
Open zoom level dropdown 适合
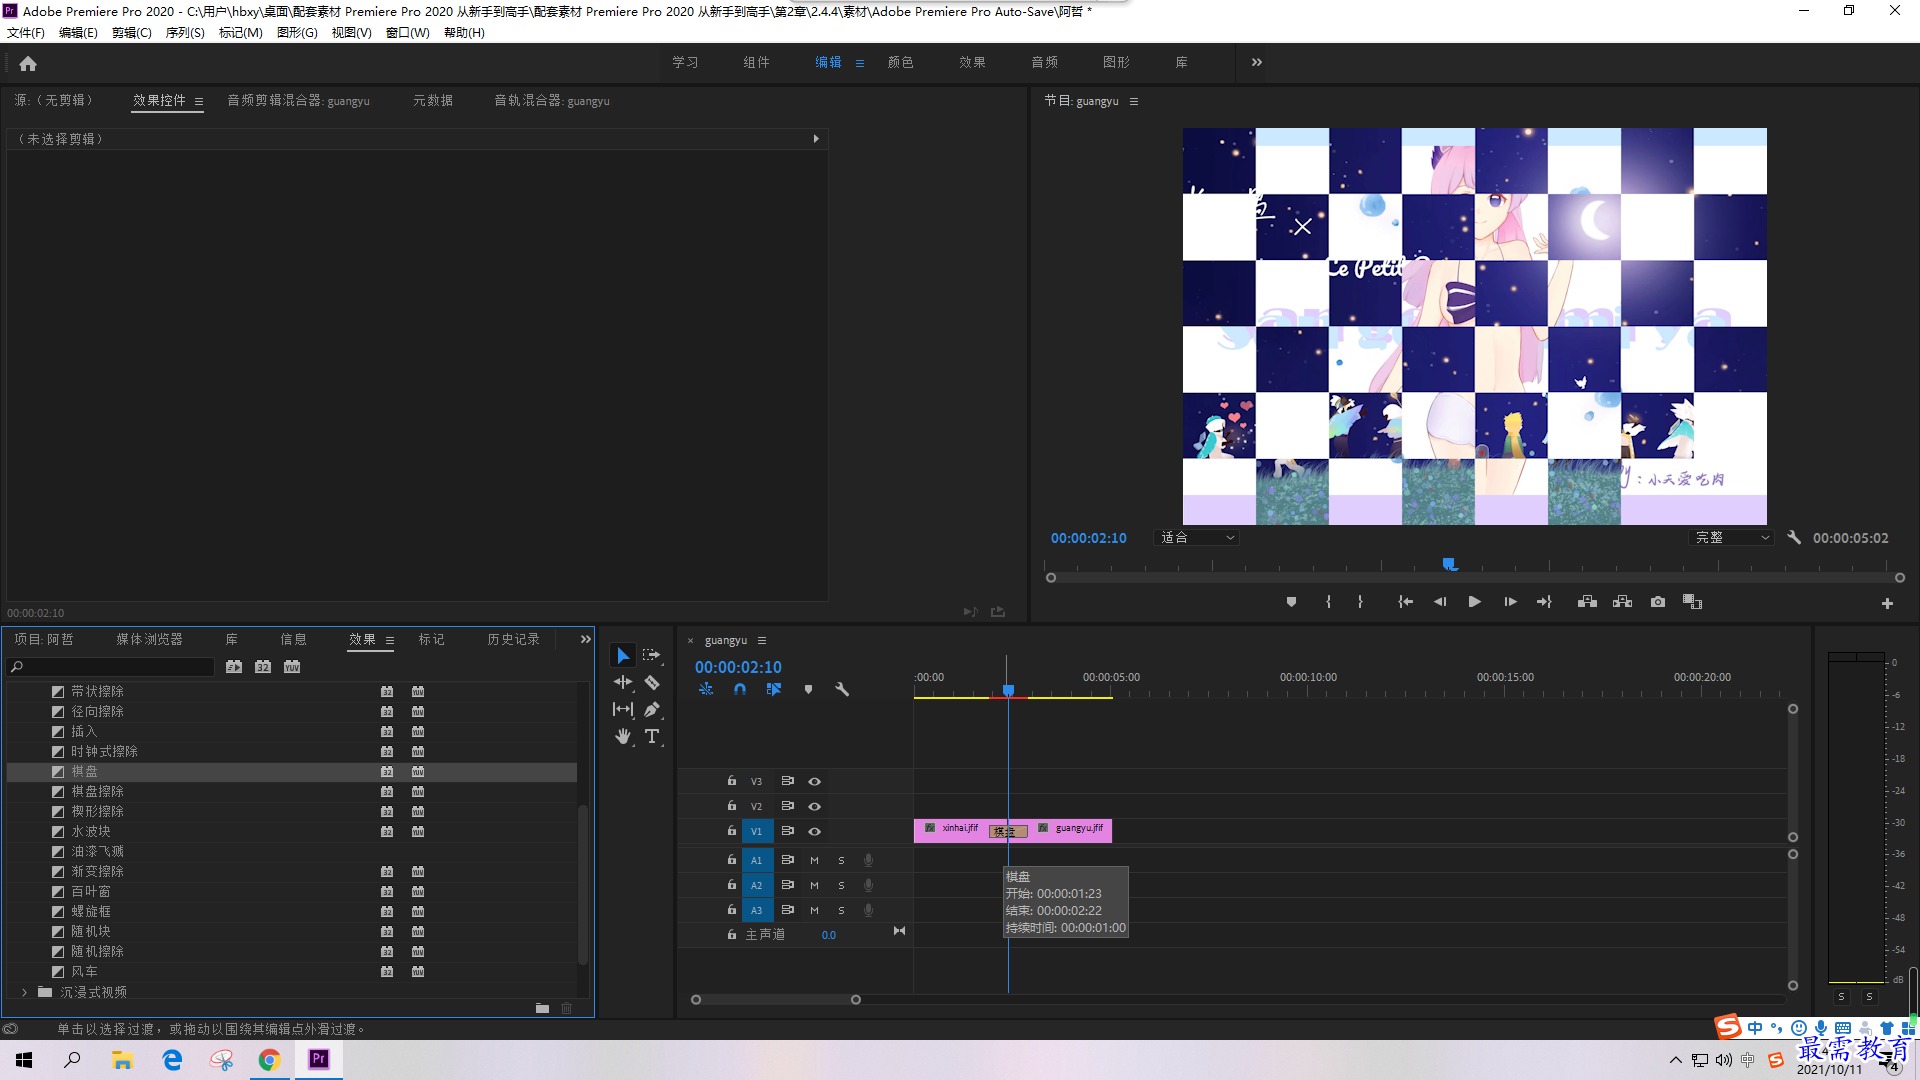point(1197,537)
